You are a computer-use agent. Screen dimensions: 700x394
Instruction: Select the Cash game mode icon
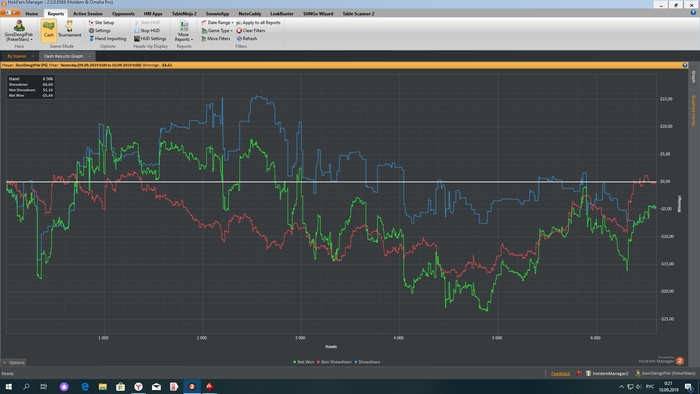click(x=49, y=30)
